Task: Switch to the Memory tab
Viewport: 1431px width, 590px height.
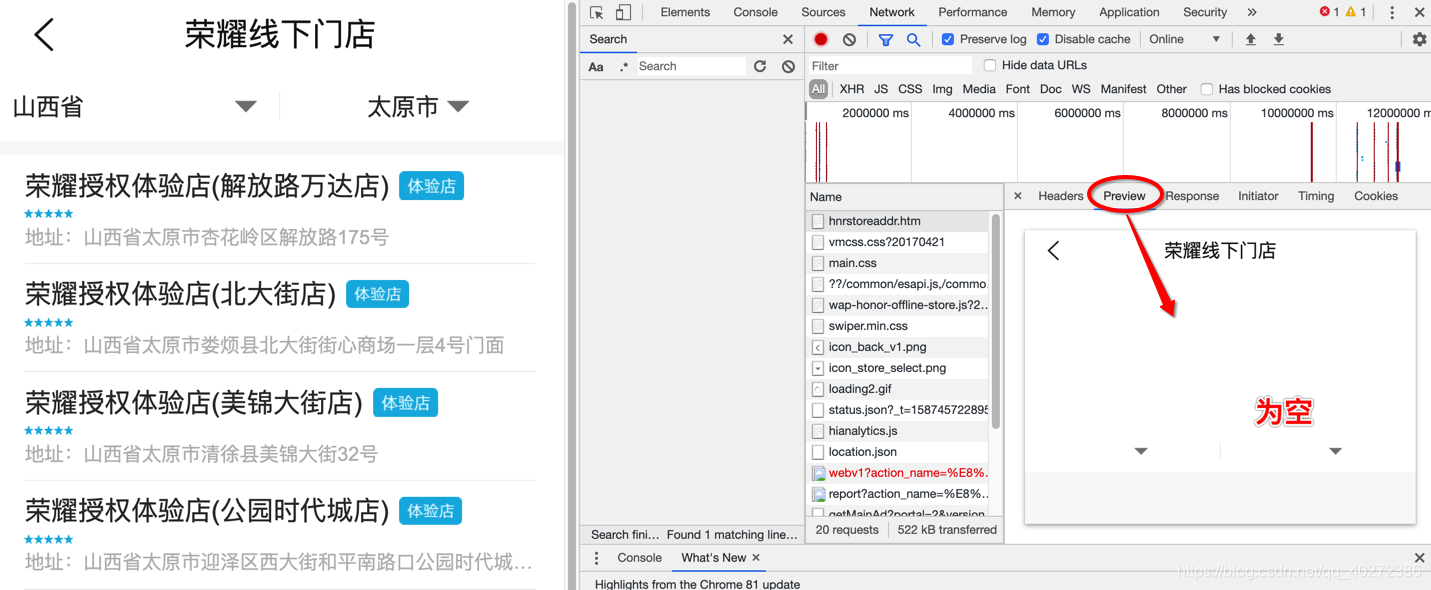Action: pos(1053,12)
